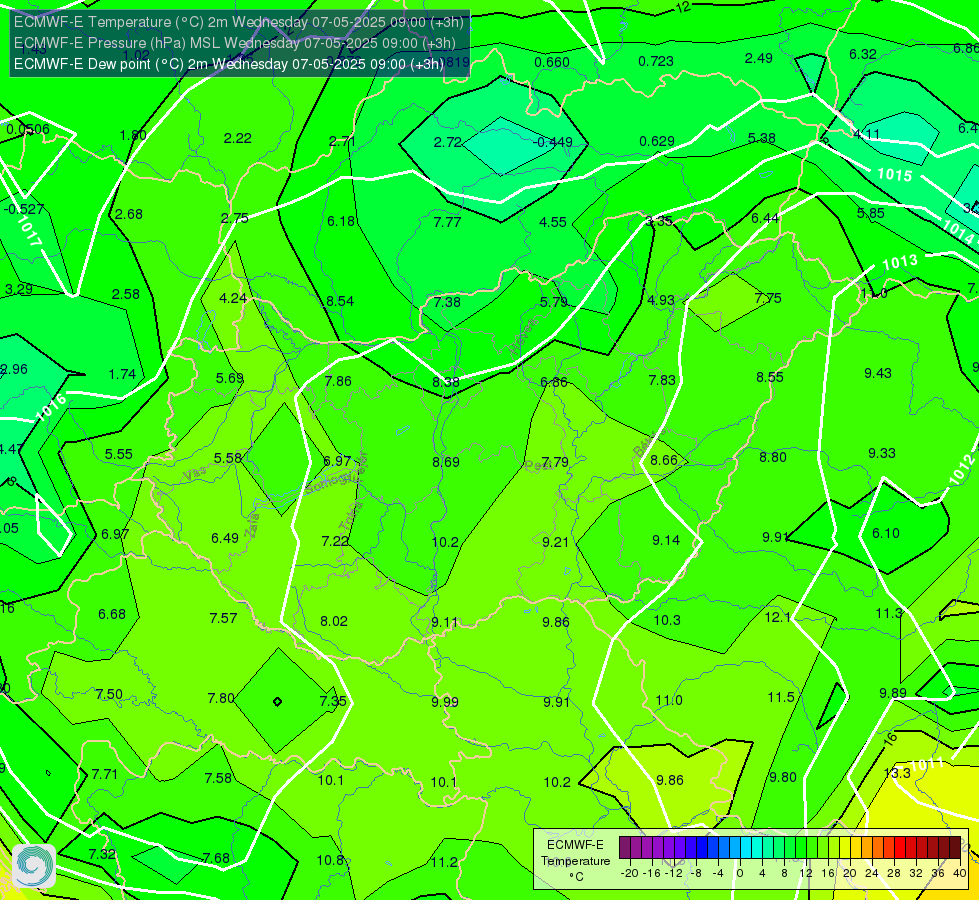Click the -0.449 dew point value
The width and height of the screenshot is (979, 900).
click(x=553, y=142)
